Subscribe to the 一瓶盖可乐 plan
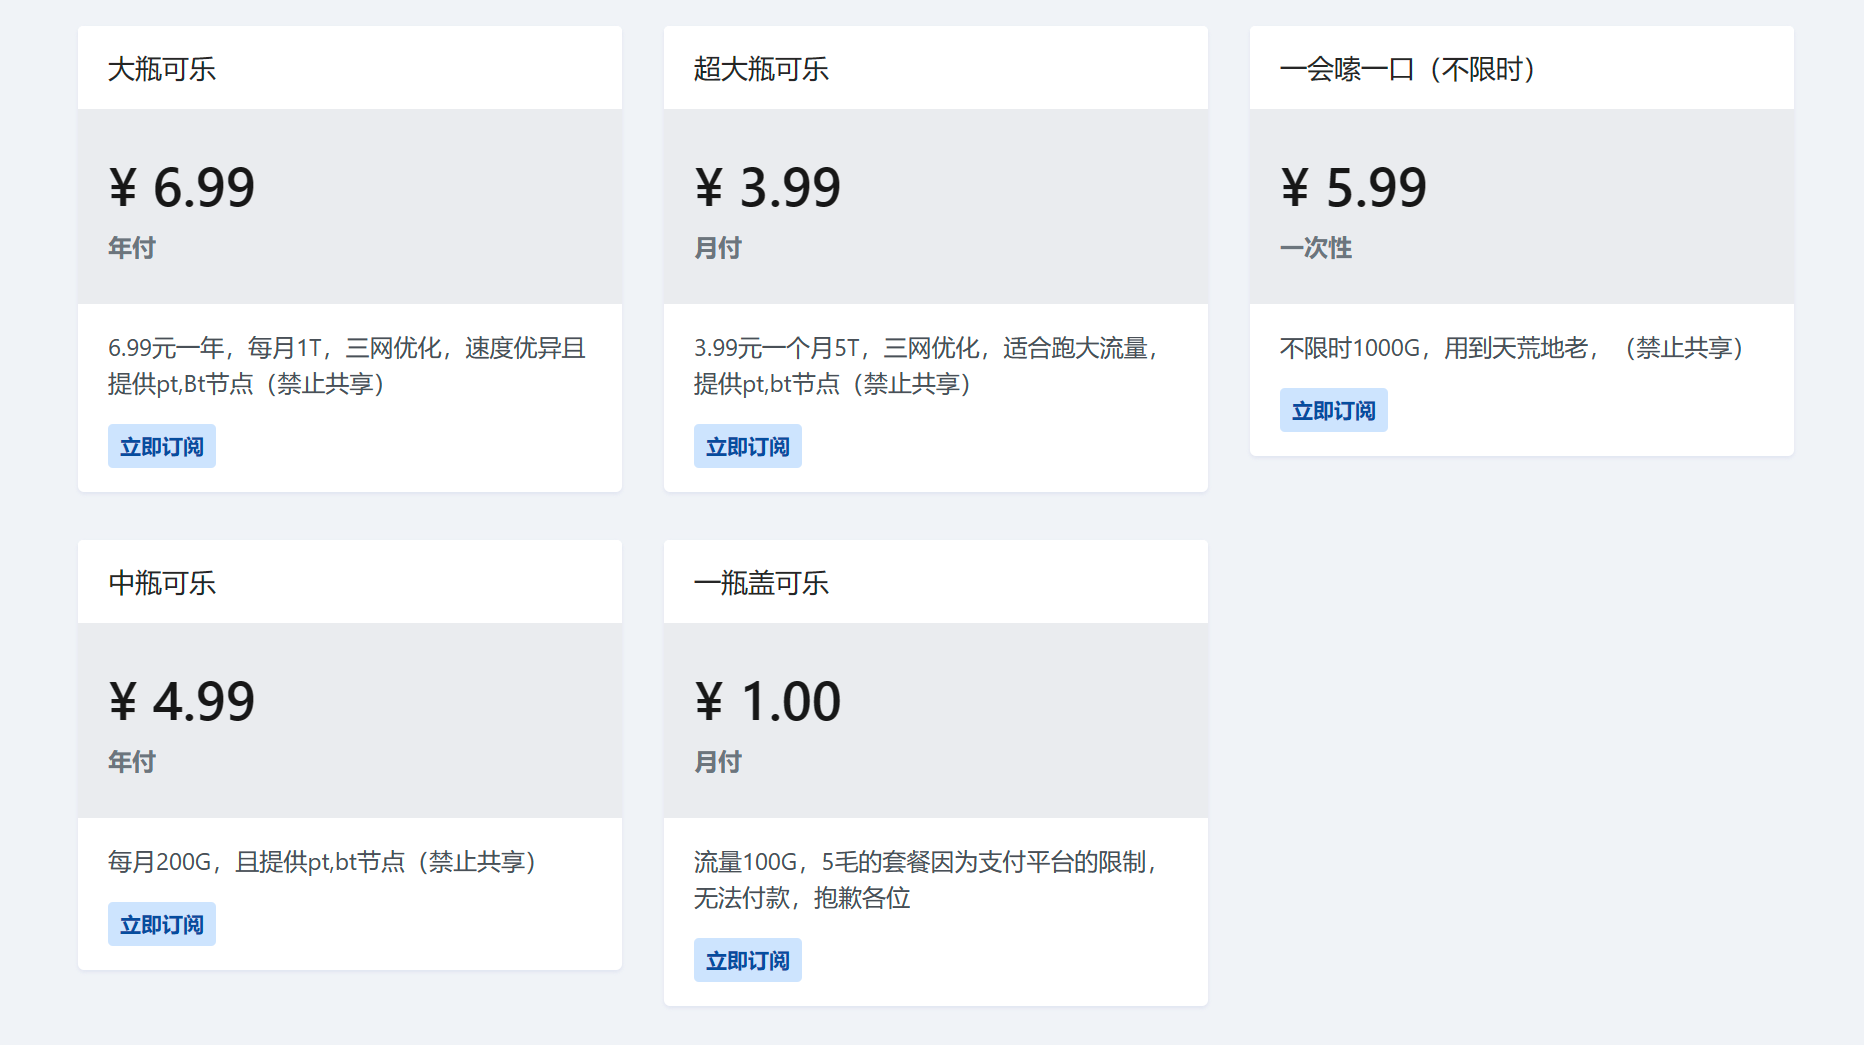Image resolution: width=1864 pixels, height=1045 pixels. click(747, 961)
